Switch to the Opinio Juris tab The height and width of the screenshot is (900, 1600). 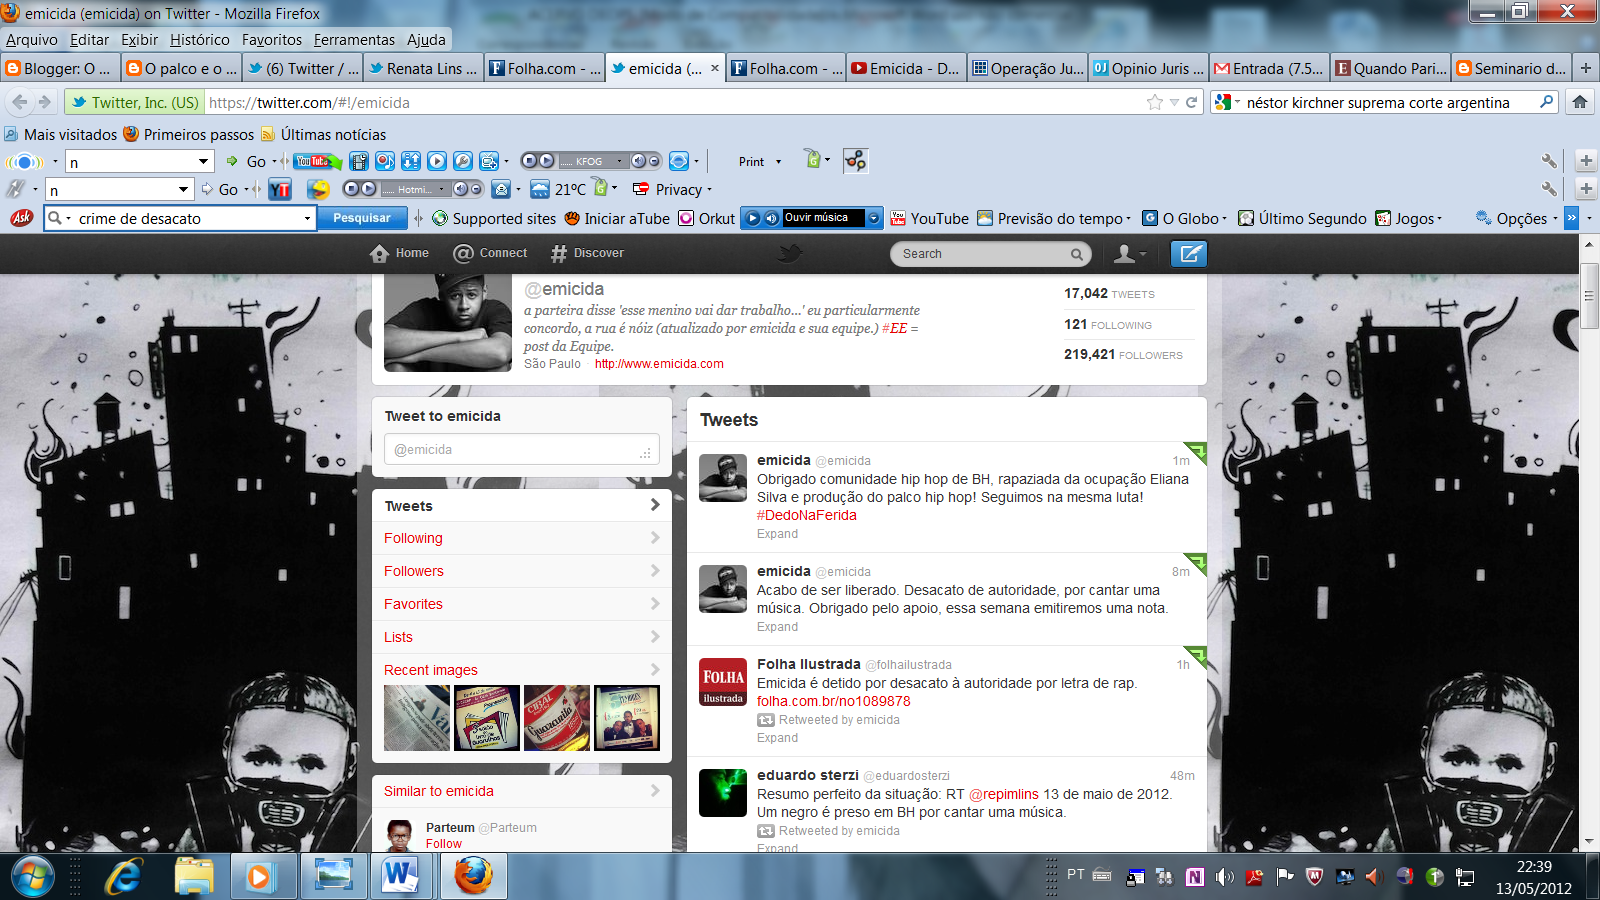(1148, 68)
